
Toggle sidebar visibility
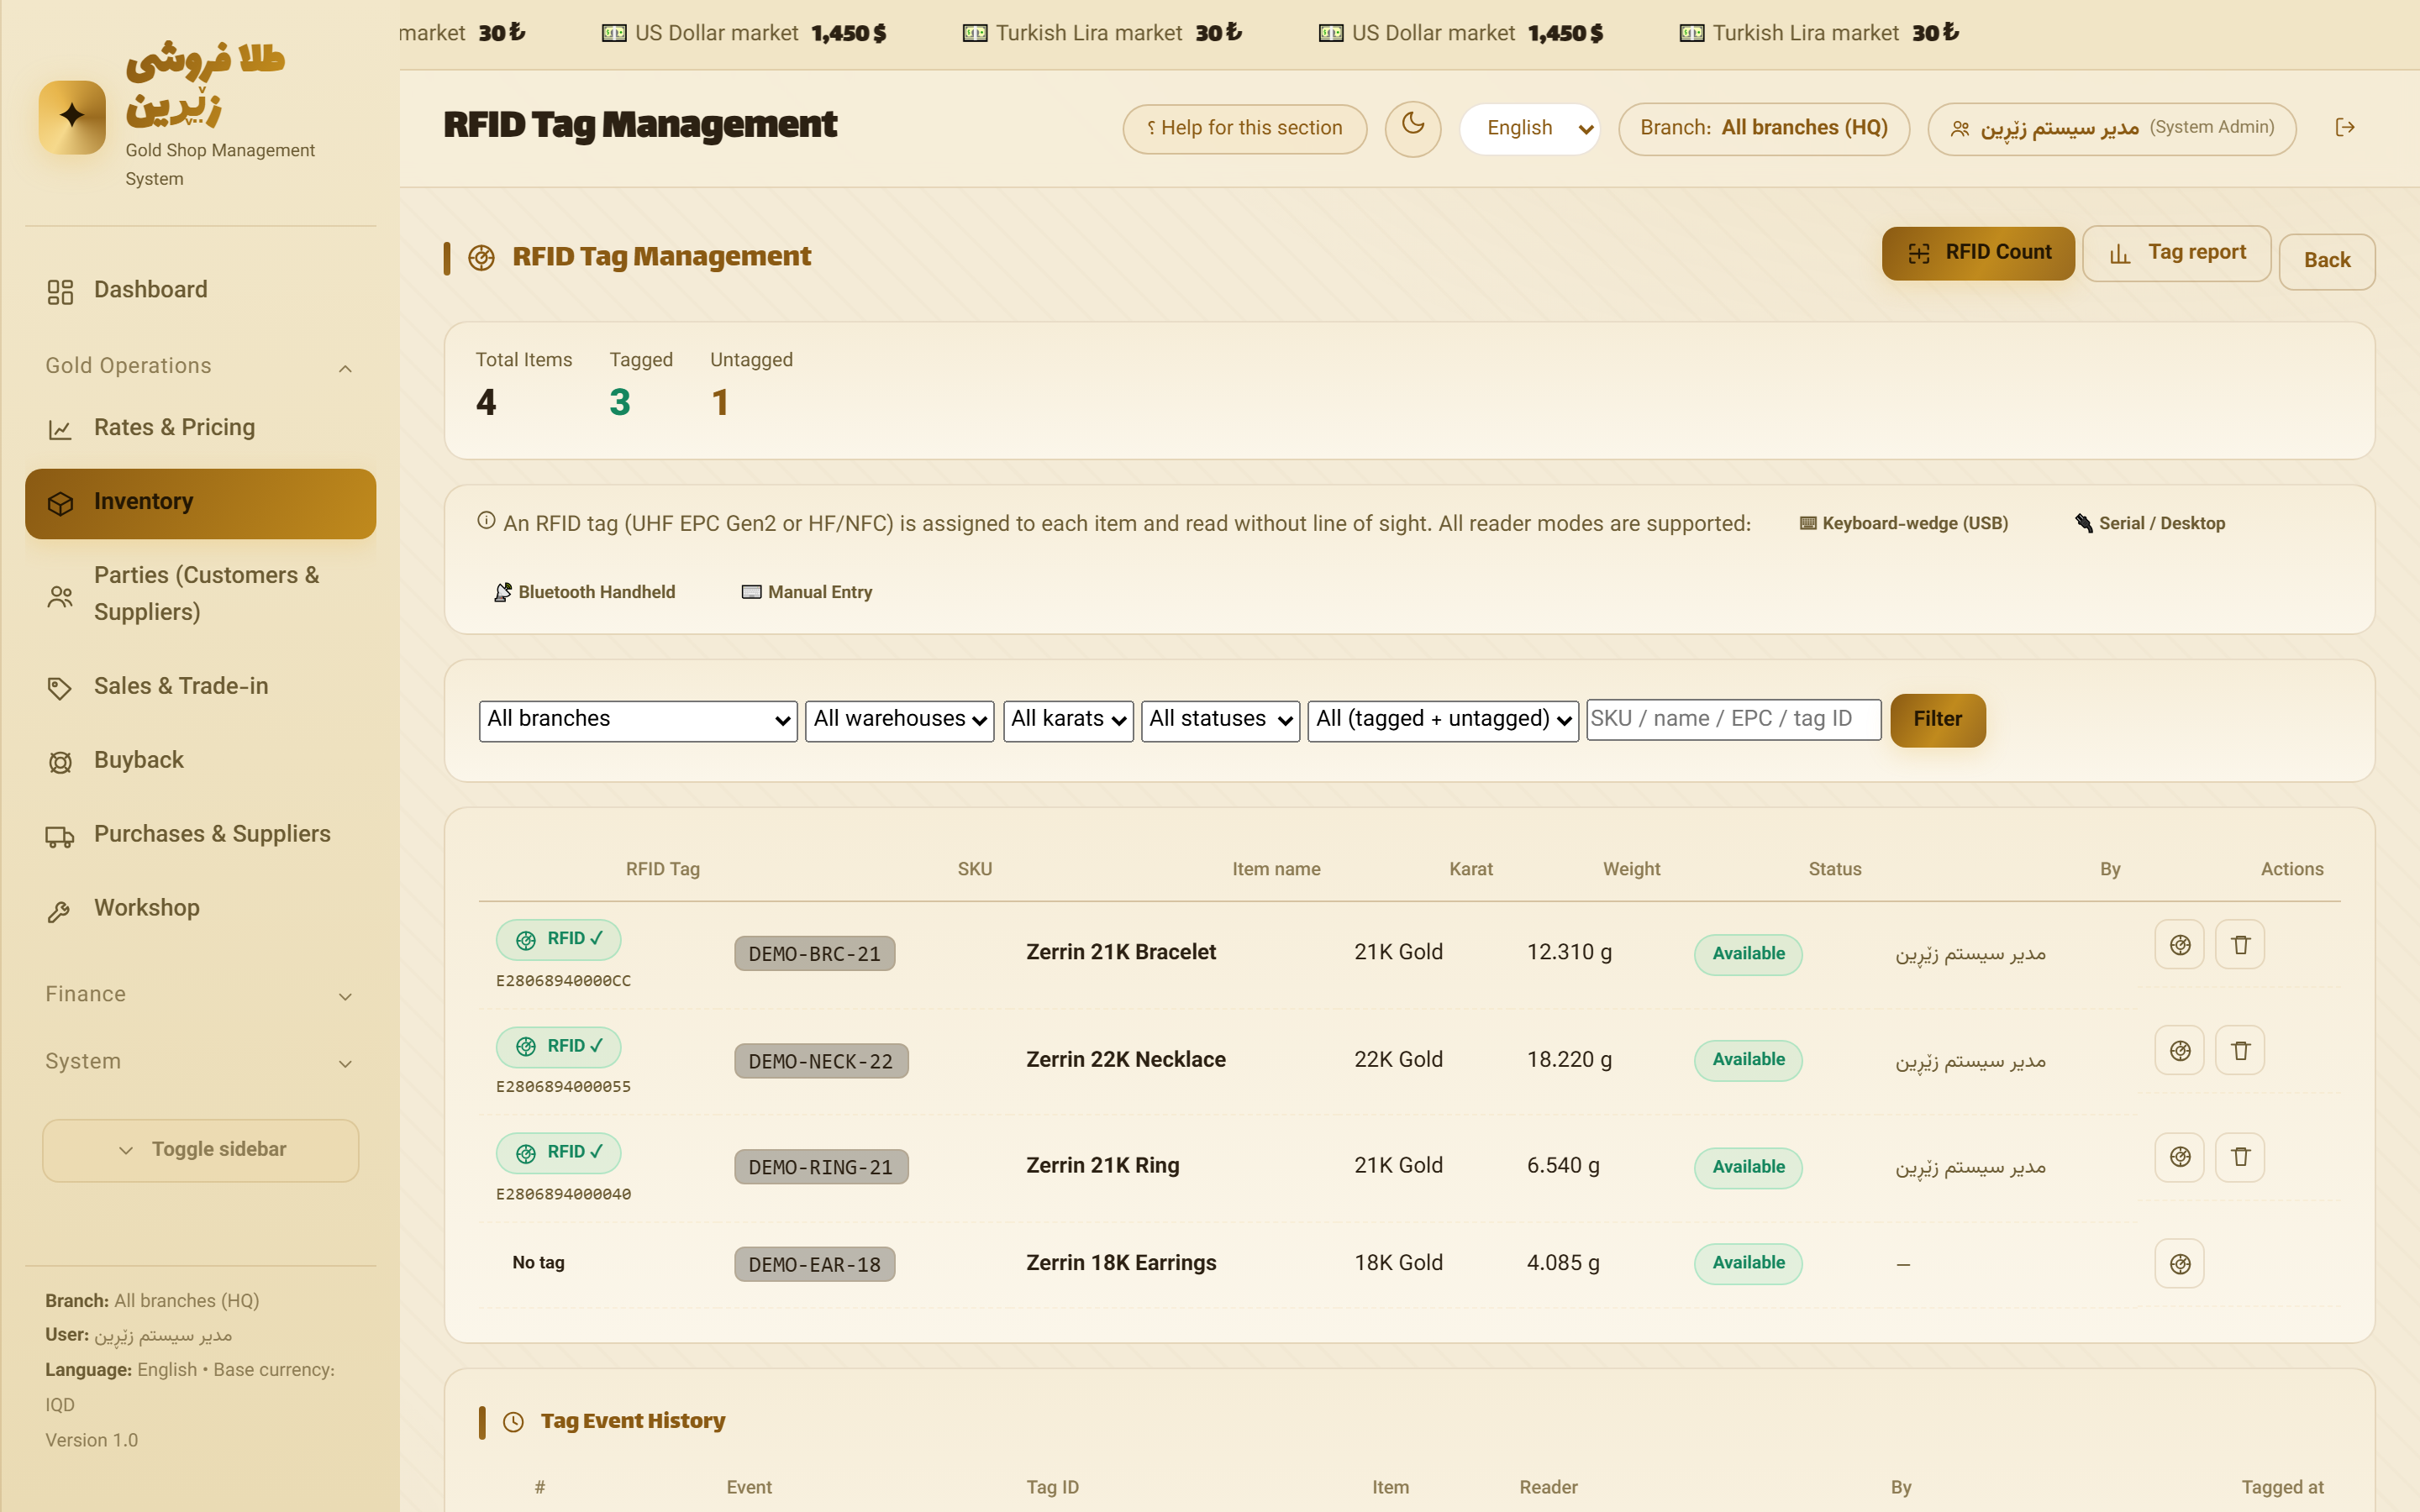coord(201,1150)
